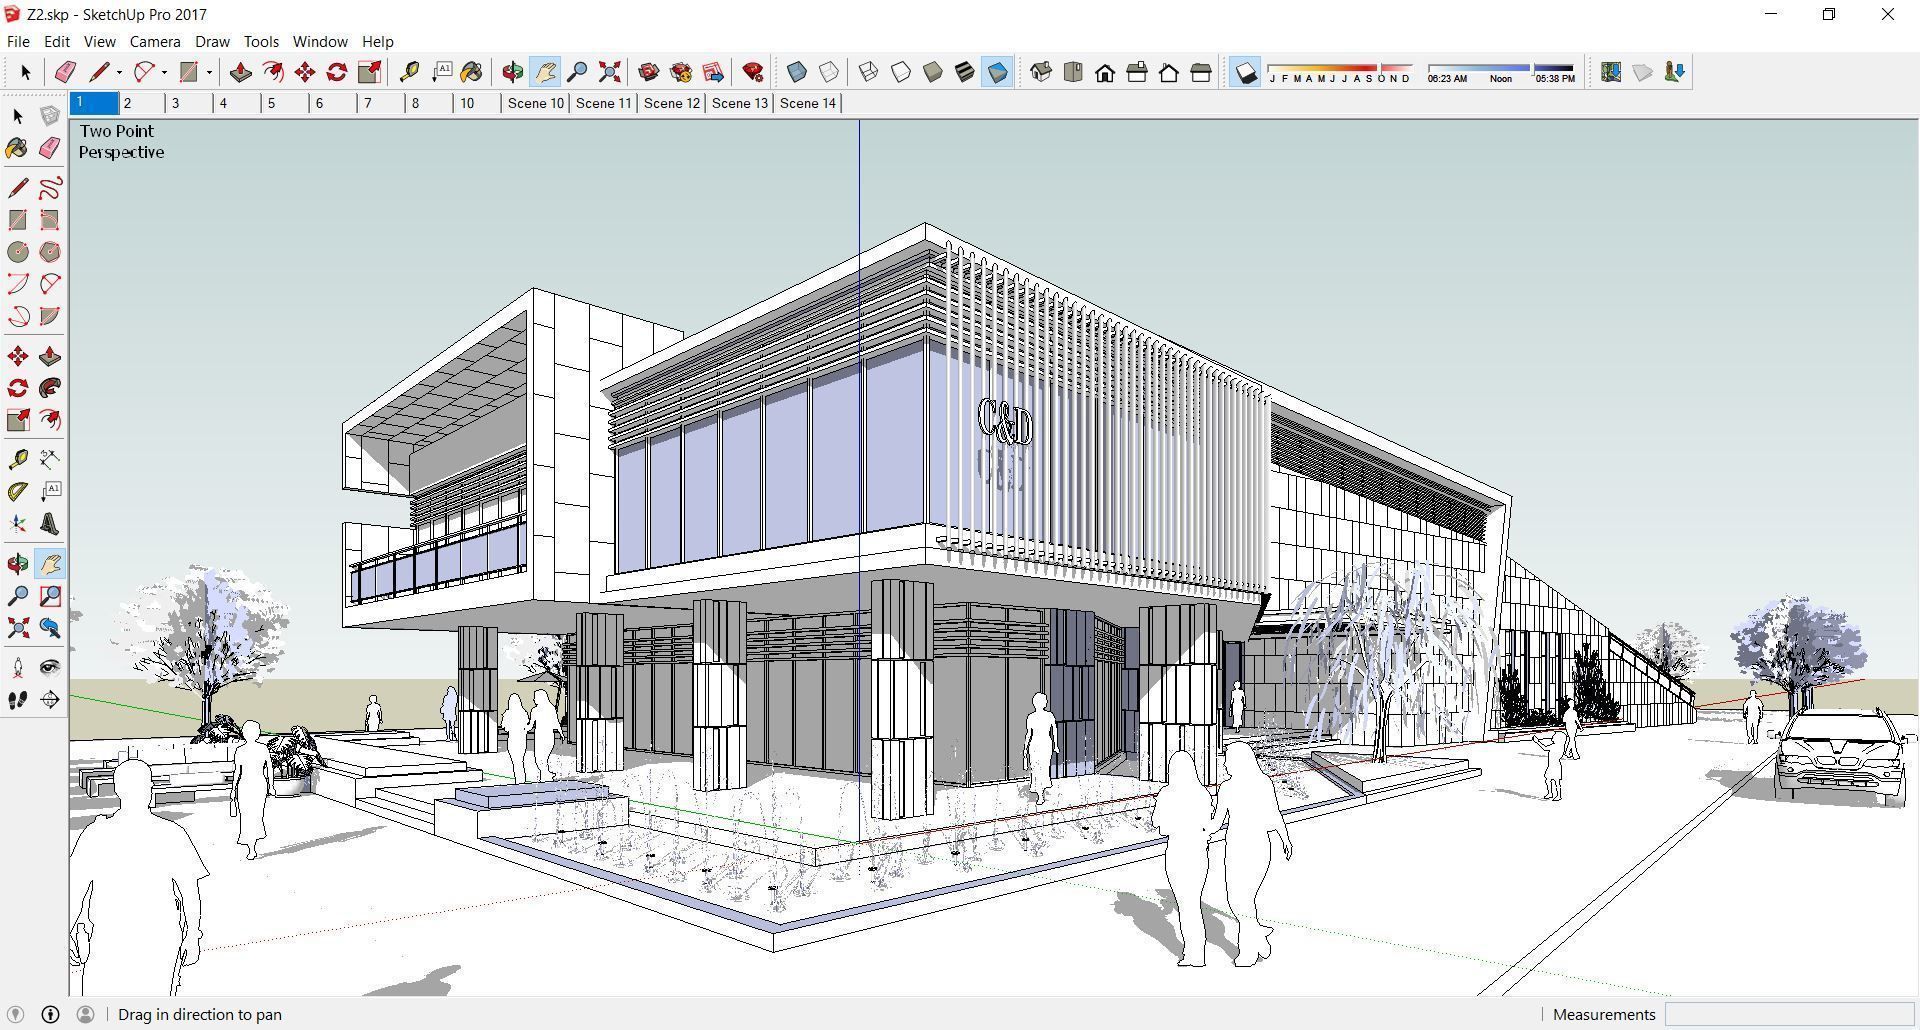Open the Window menu
1920x1030 pixels.
(320, 41)
